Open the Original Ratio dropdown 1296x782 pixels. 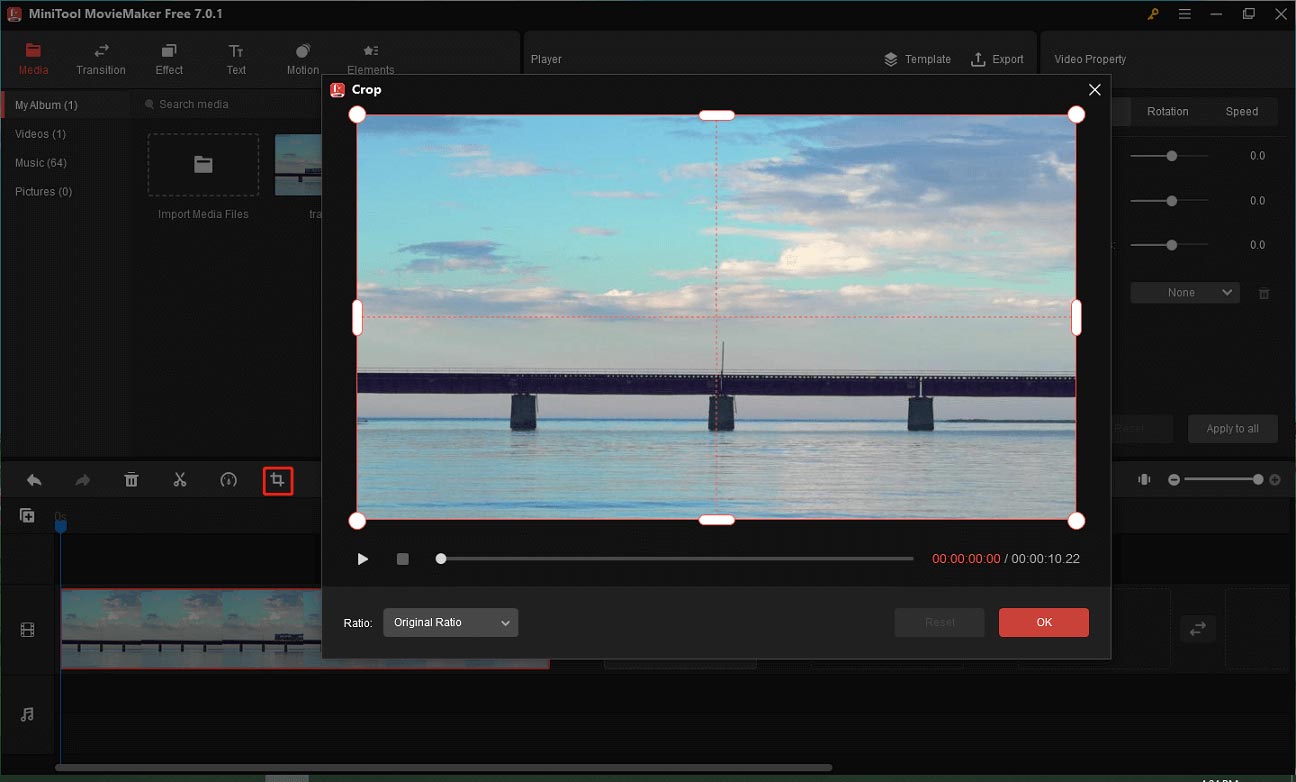click(450, 622)
